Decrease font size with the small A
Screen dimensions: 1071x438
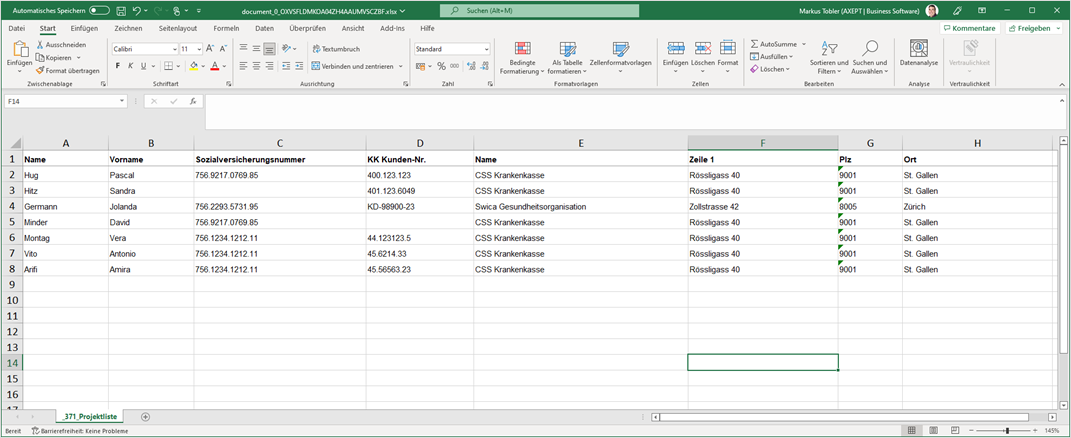223,49
